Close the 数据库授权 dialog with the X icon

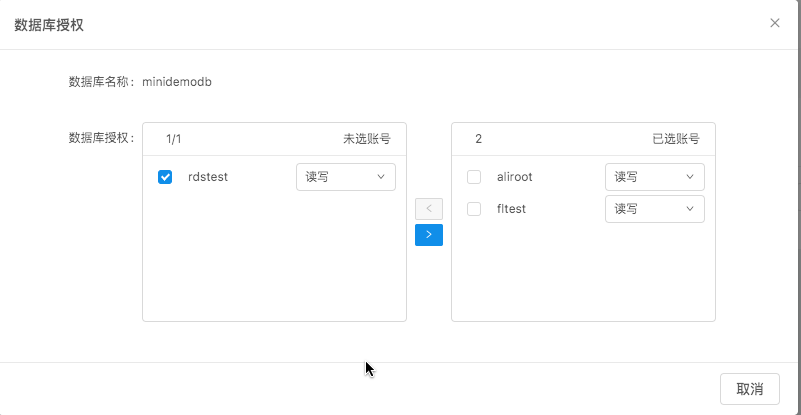click(775, 23)
